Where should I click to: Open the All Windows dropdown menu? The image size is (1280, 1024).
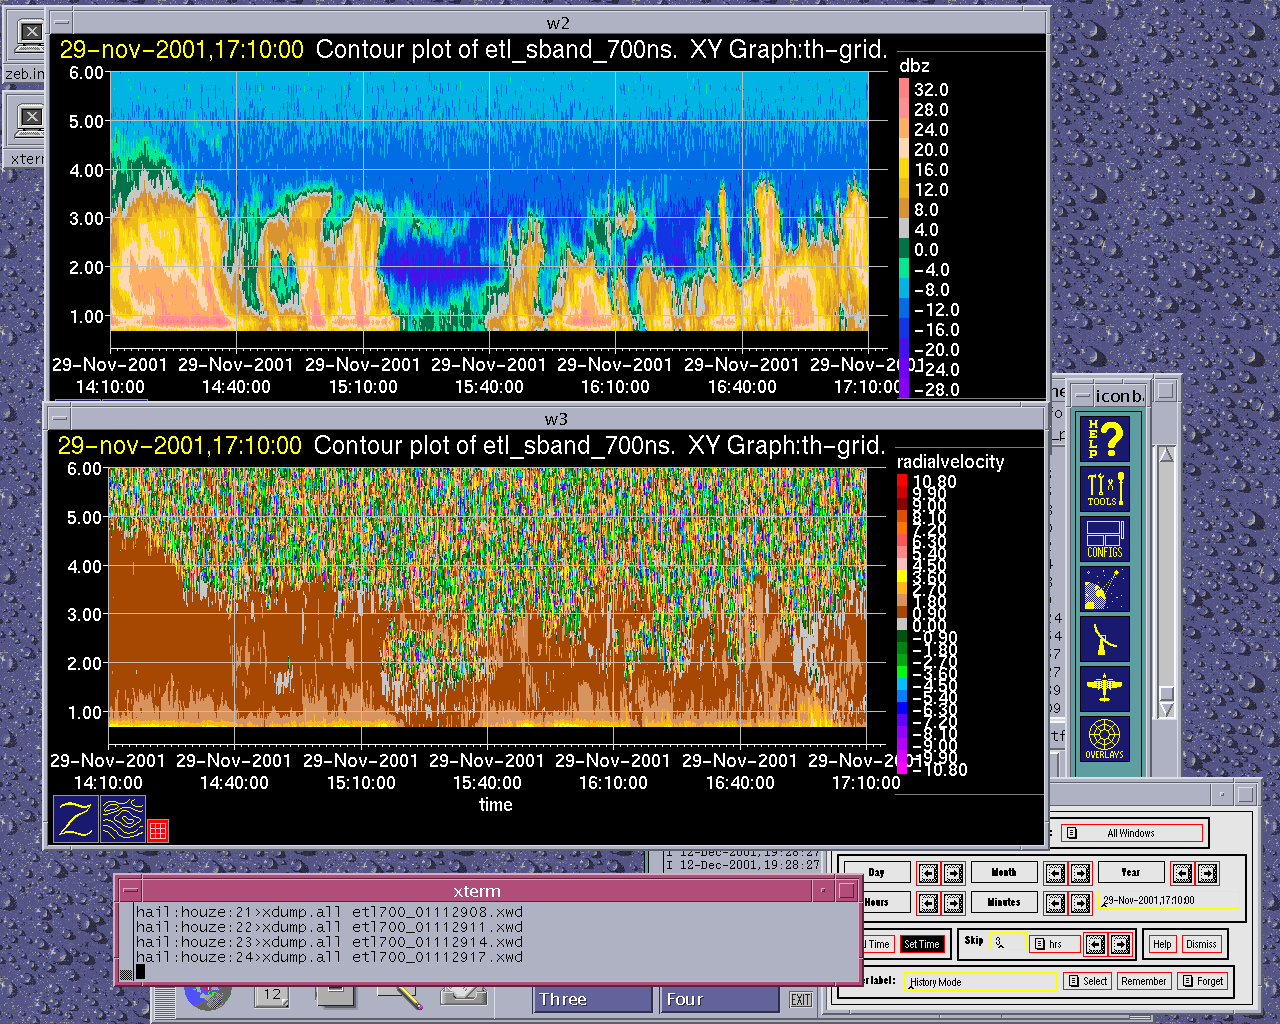1131,833
